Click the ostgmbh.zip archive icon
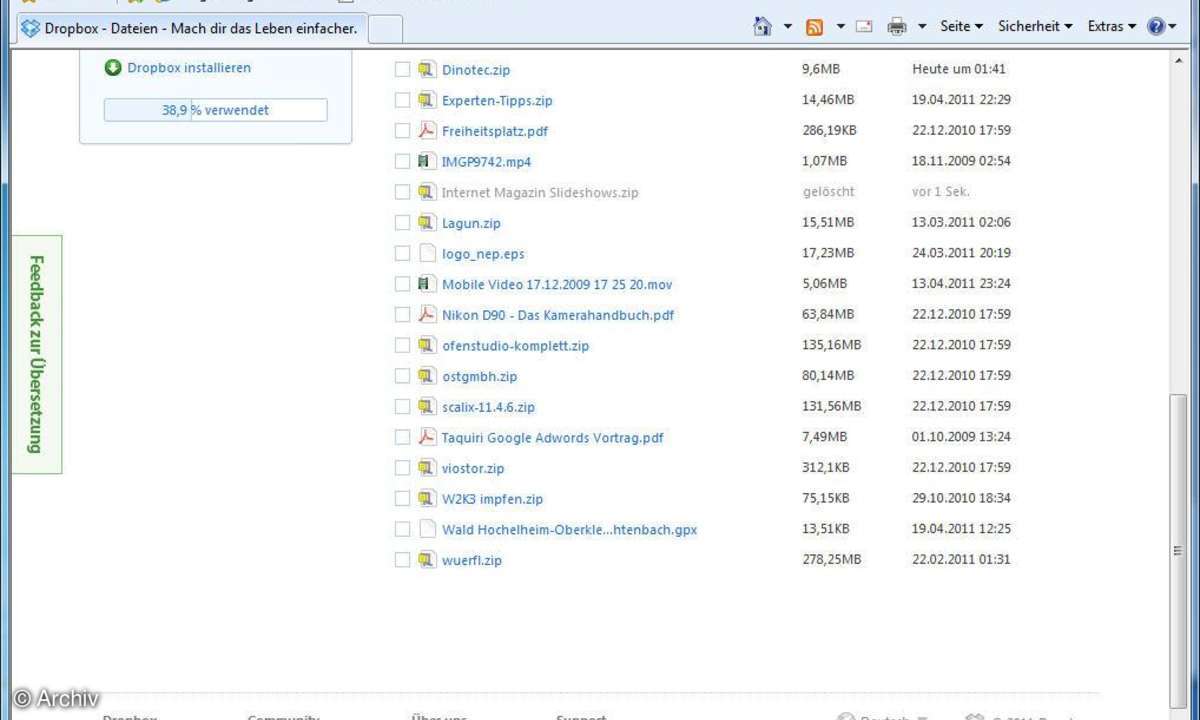 click(427, 376)
